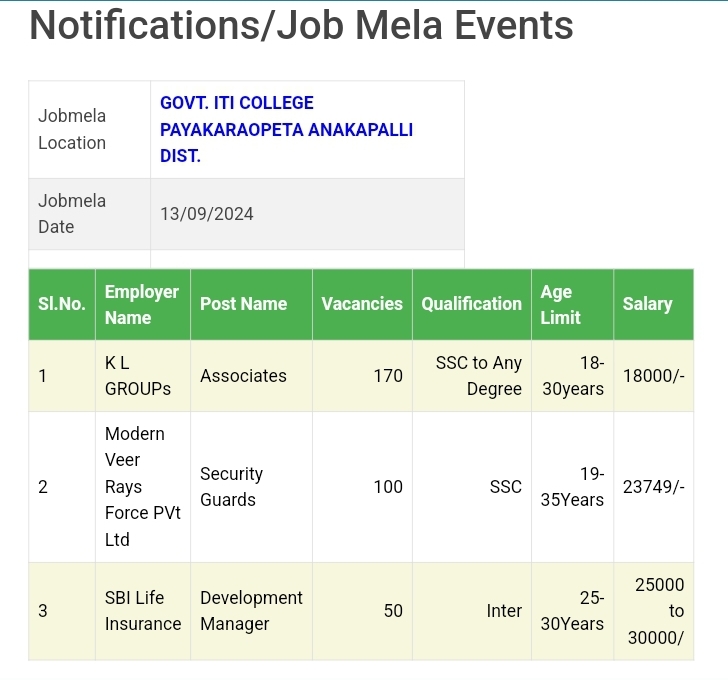Screen dimensions: 728x680
Task: Click age limit 19-35Years
Action: tap(572, 486)
